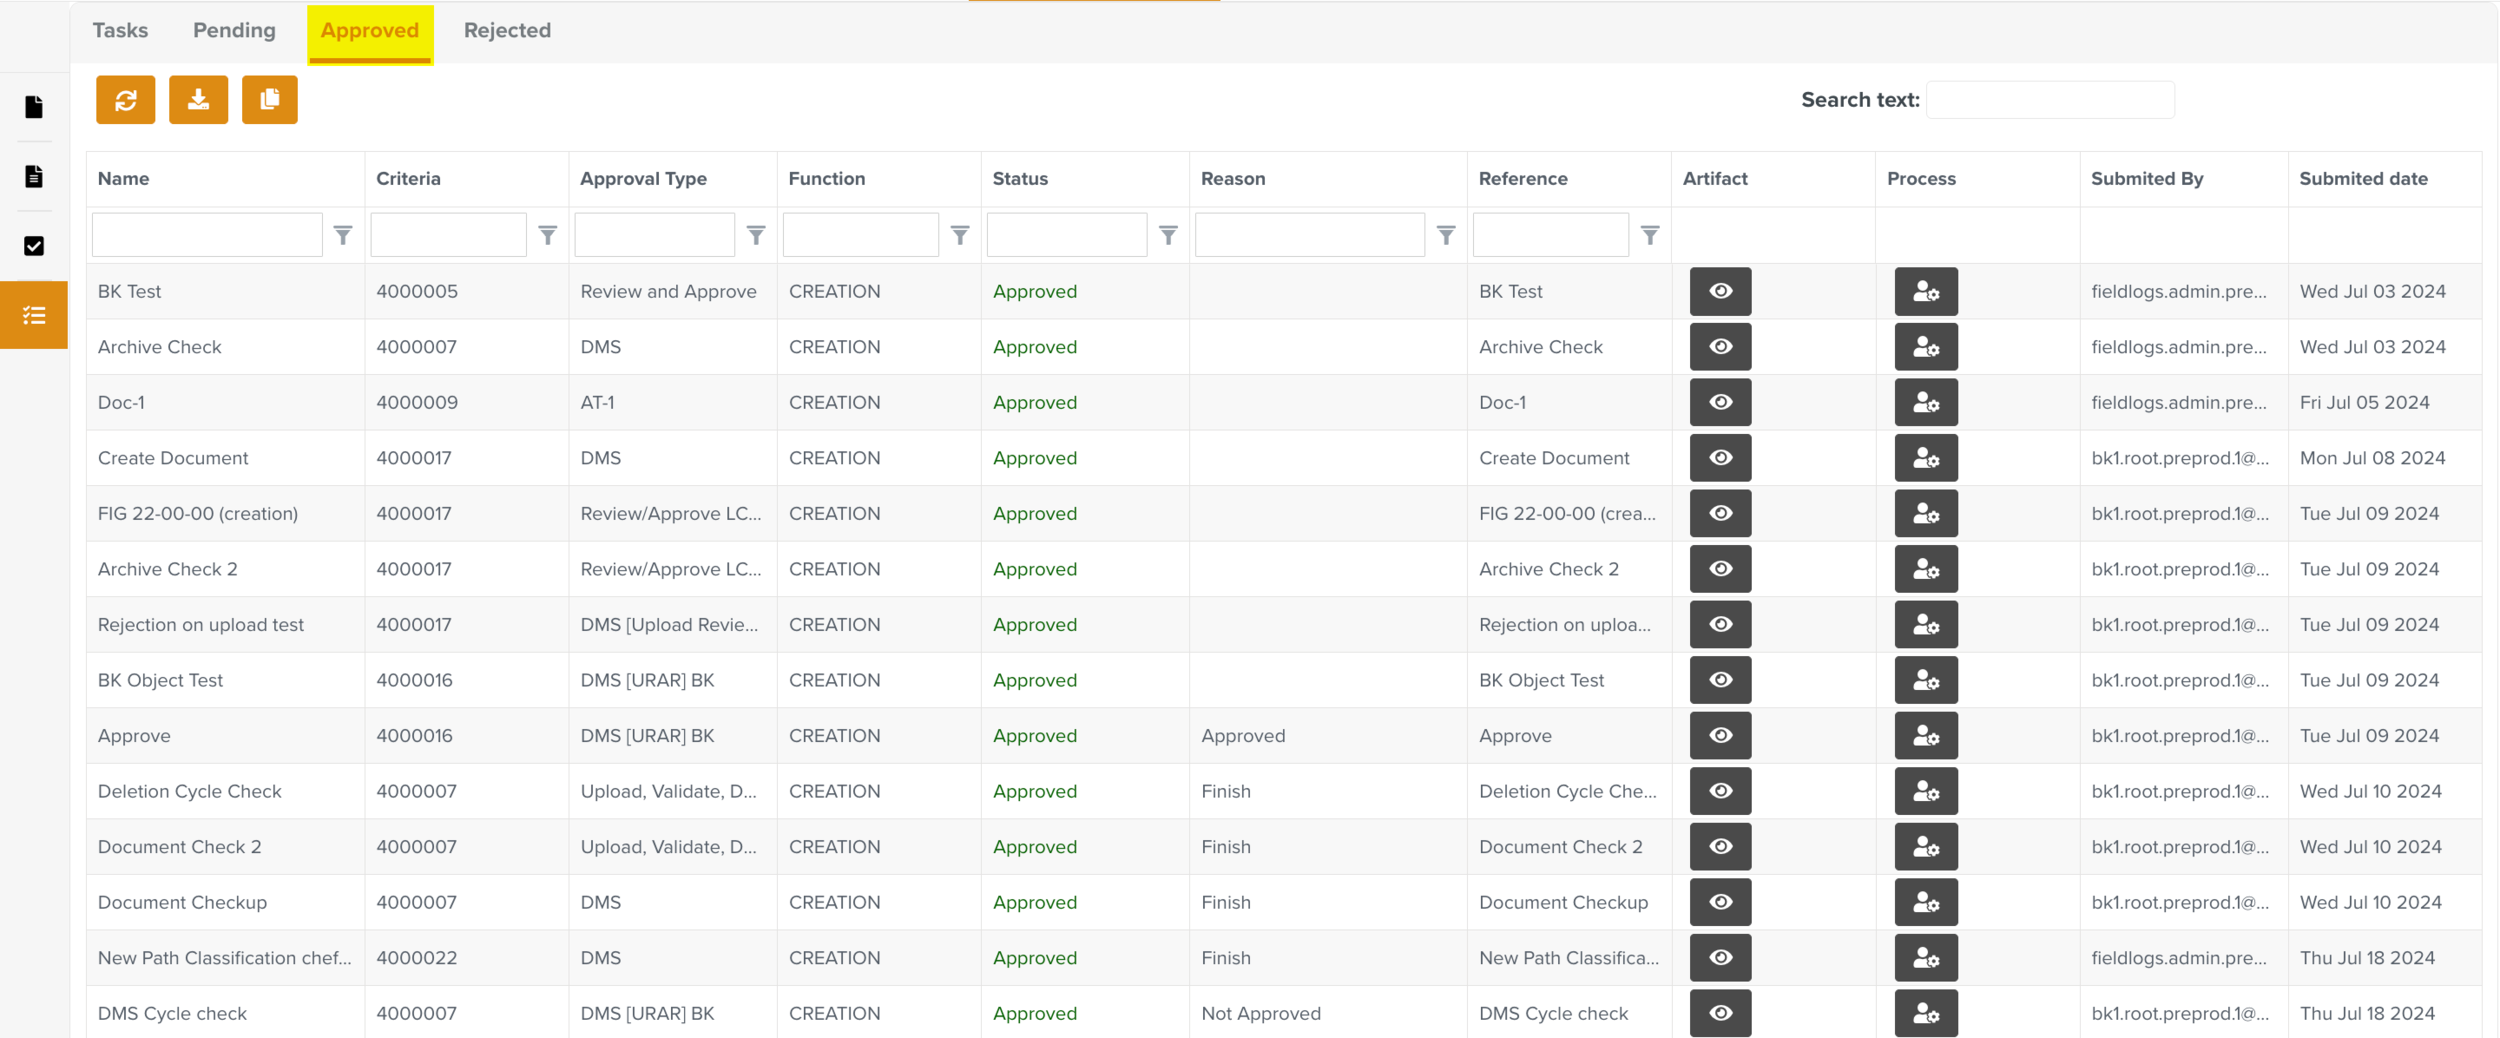
Task: Open process for Document Checkup row
Action: tap(1926, 902)
